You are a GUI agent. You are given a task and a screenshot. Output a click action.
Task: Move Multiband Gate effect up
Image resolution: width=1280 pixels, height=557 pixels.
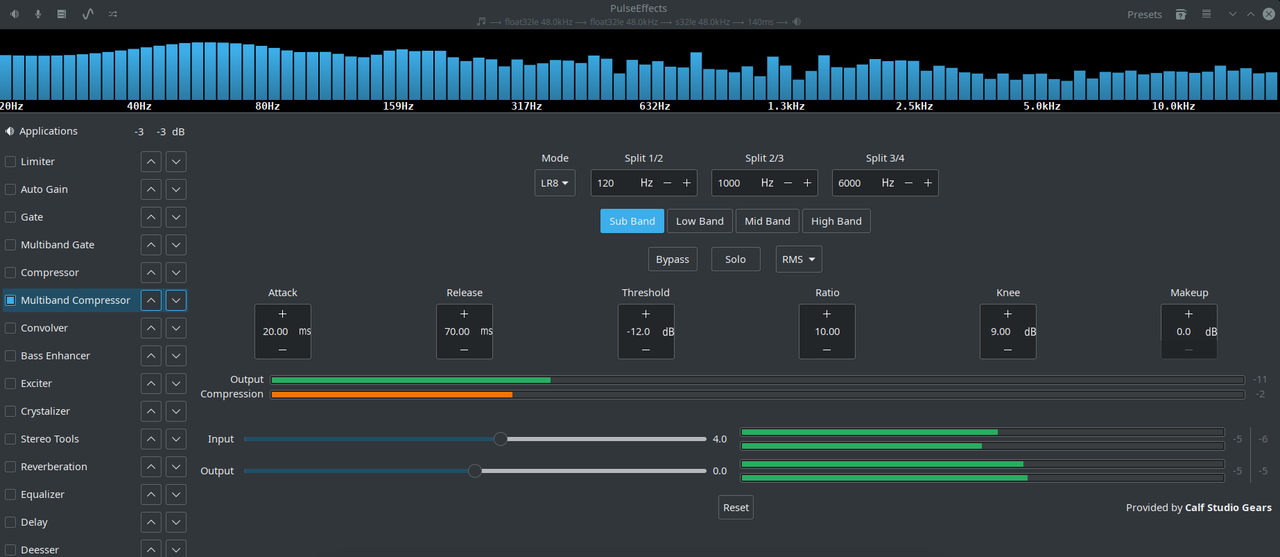150,244
